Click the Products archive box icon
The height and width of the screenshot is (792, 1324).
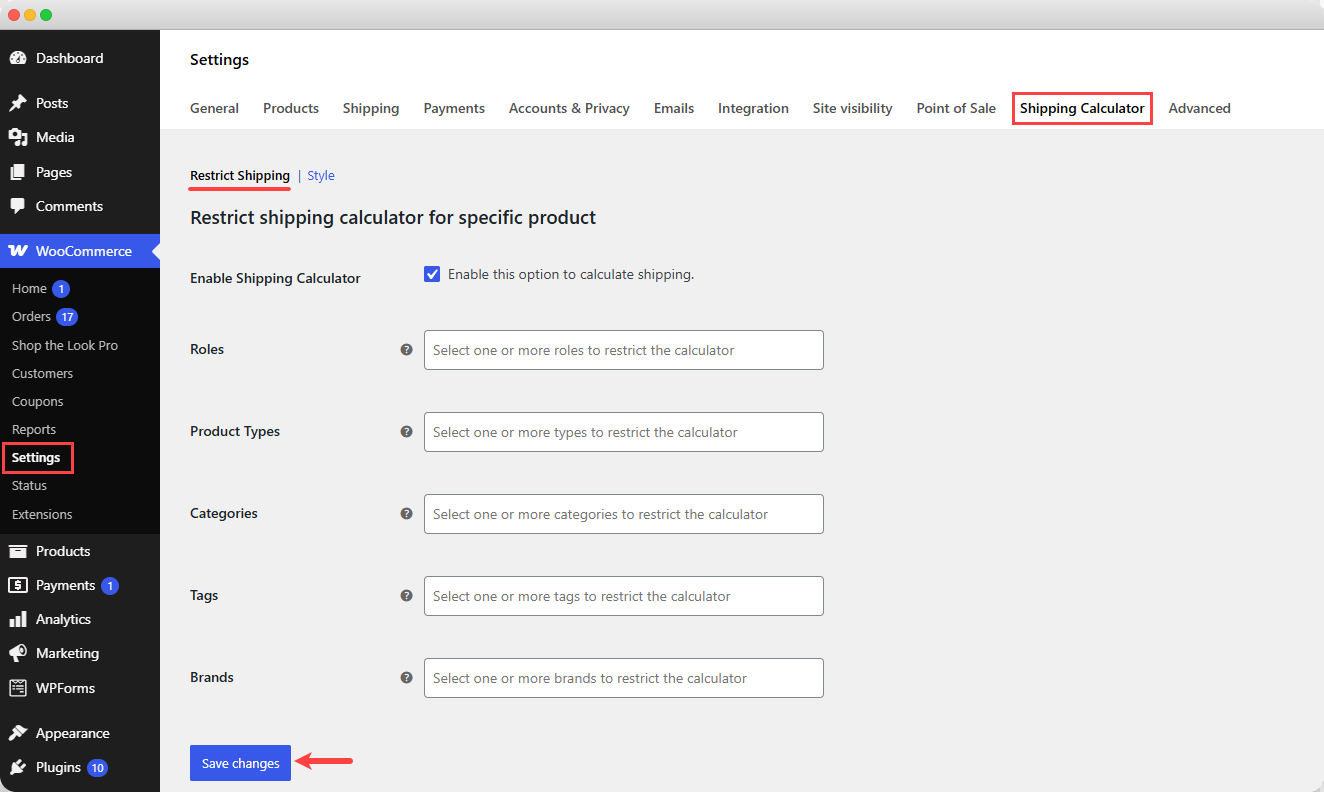tap(18, 551)
